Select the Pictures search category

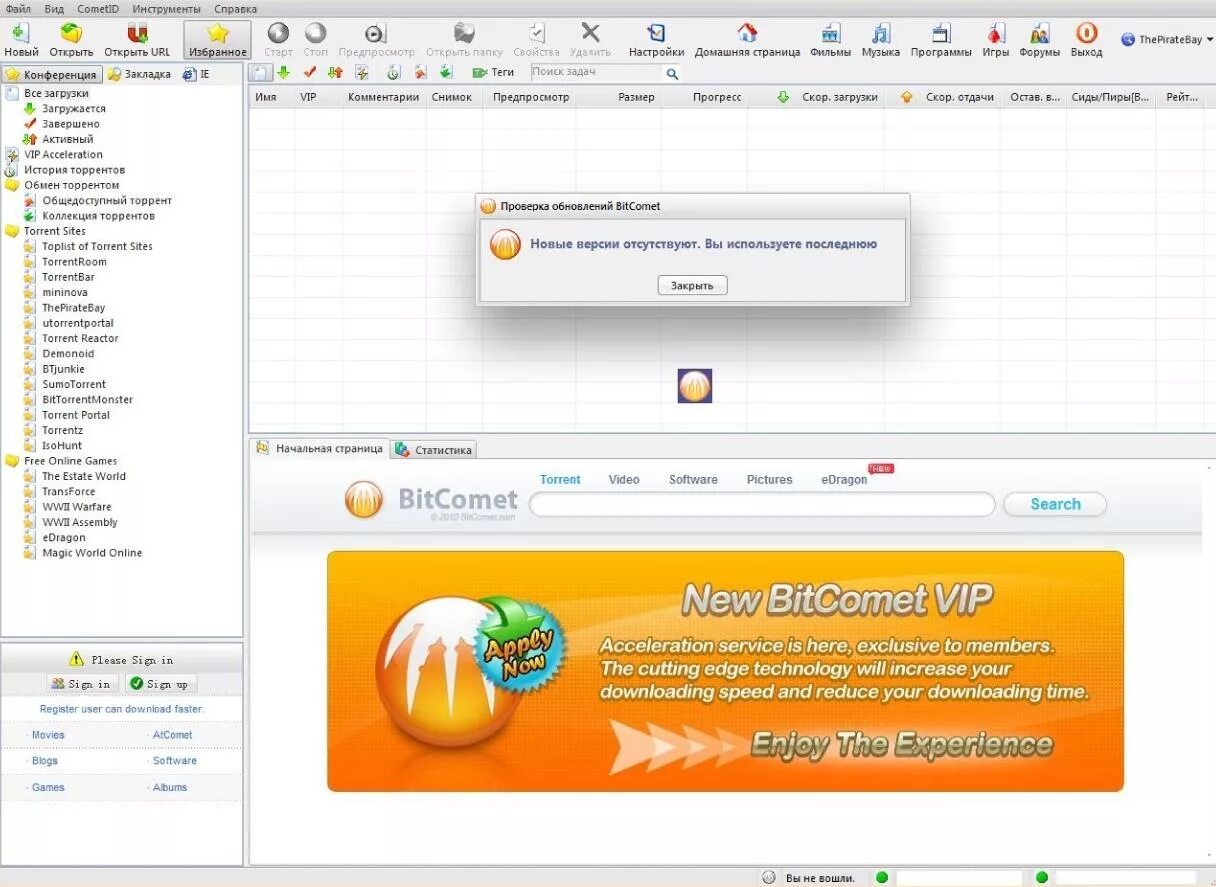[769, 480]
